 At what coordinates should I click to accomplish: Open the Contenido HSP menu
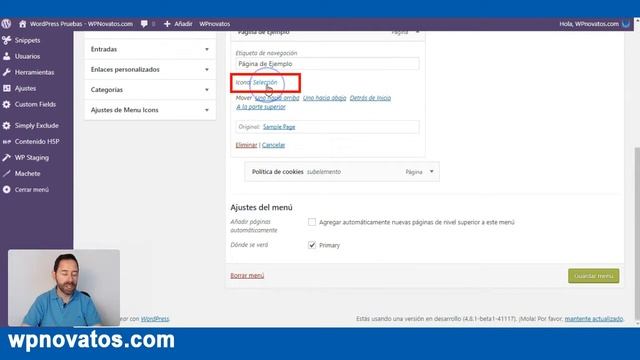pos(37,142)
